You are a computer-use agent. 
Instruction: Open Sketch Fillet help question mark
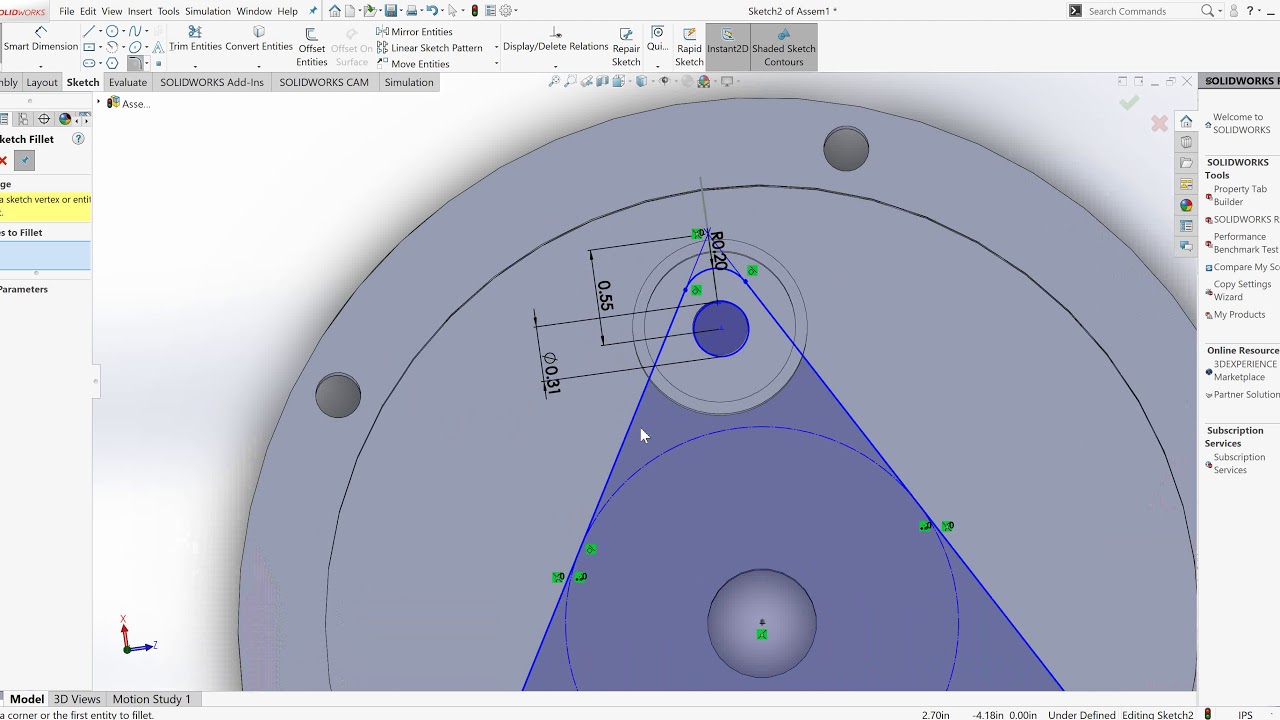[78, 139]
